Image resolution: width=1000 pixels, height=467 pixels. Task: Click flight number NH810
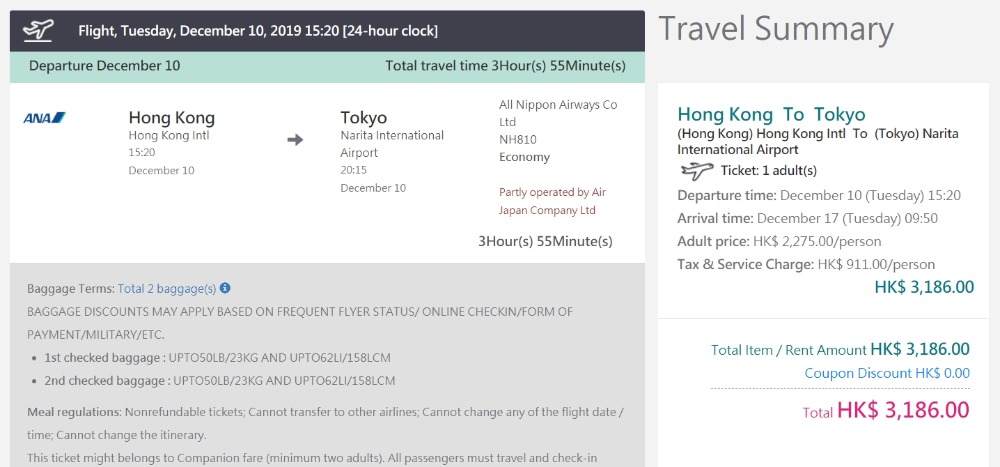tap(518, 140)
